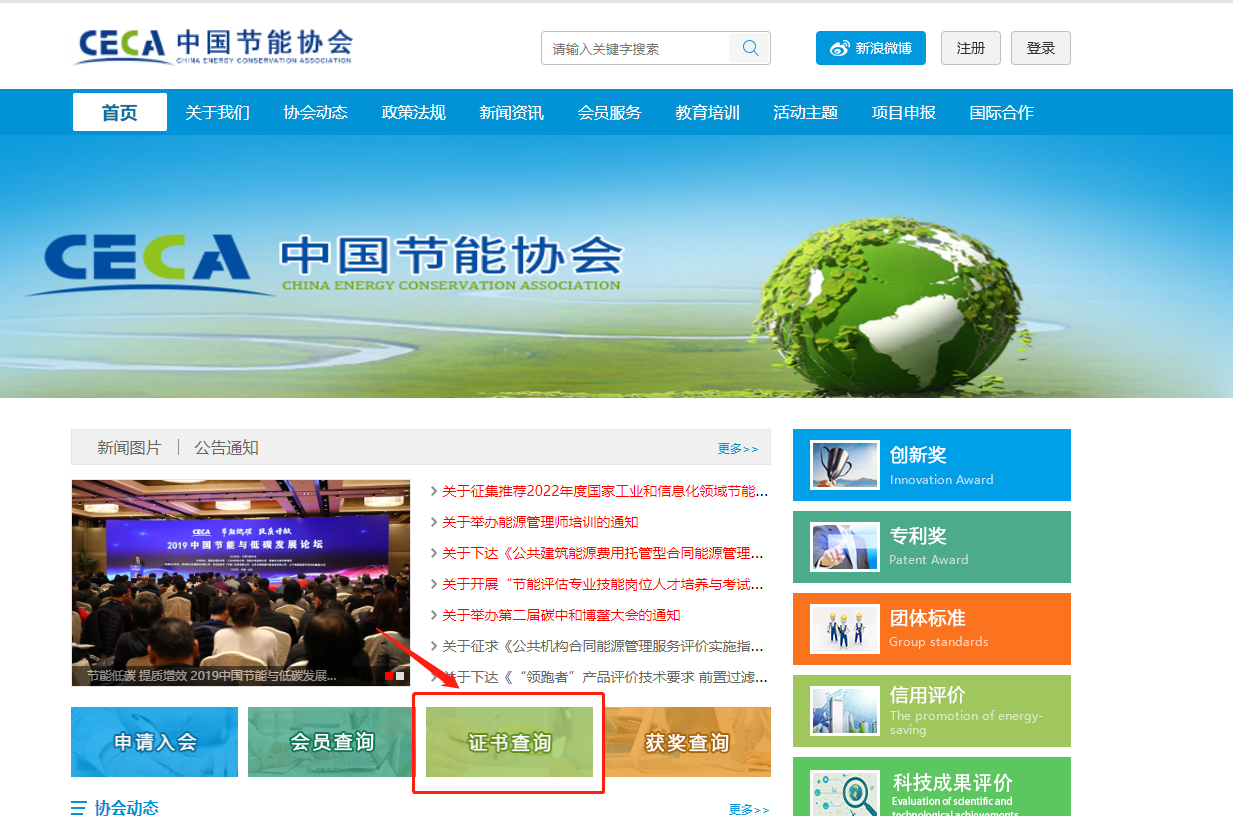
Task: Open notice about 领跑者 产品评价技术要求
Action: click(605, 677)
